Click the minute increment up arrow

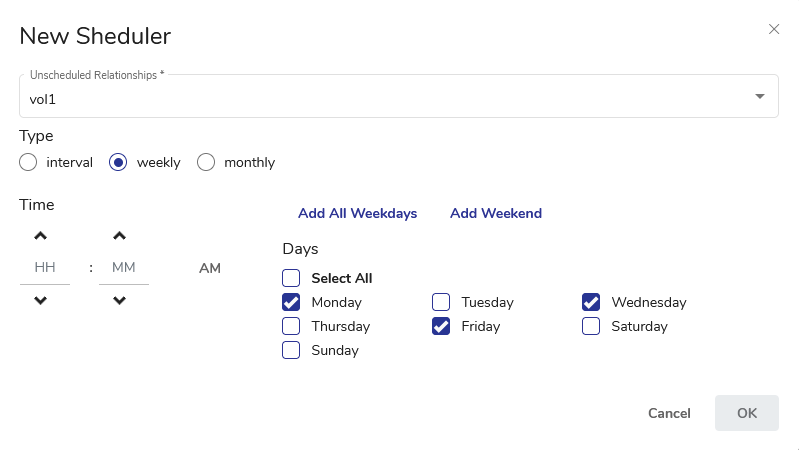pyautogui.click(x=119, y=237)
